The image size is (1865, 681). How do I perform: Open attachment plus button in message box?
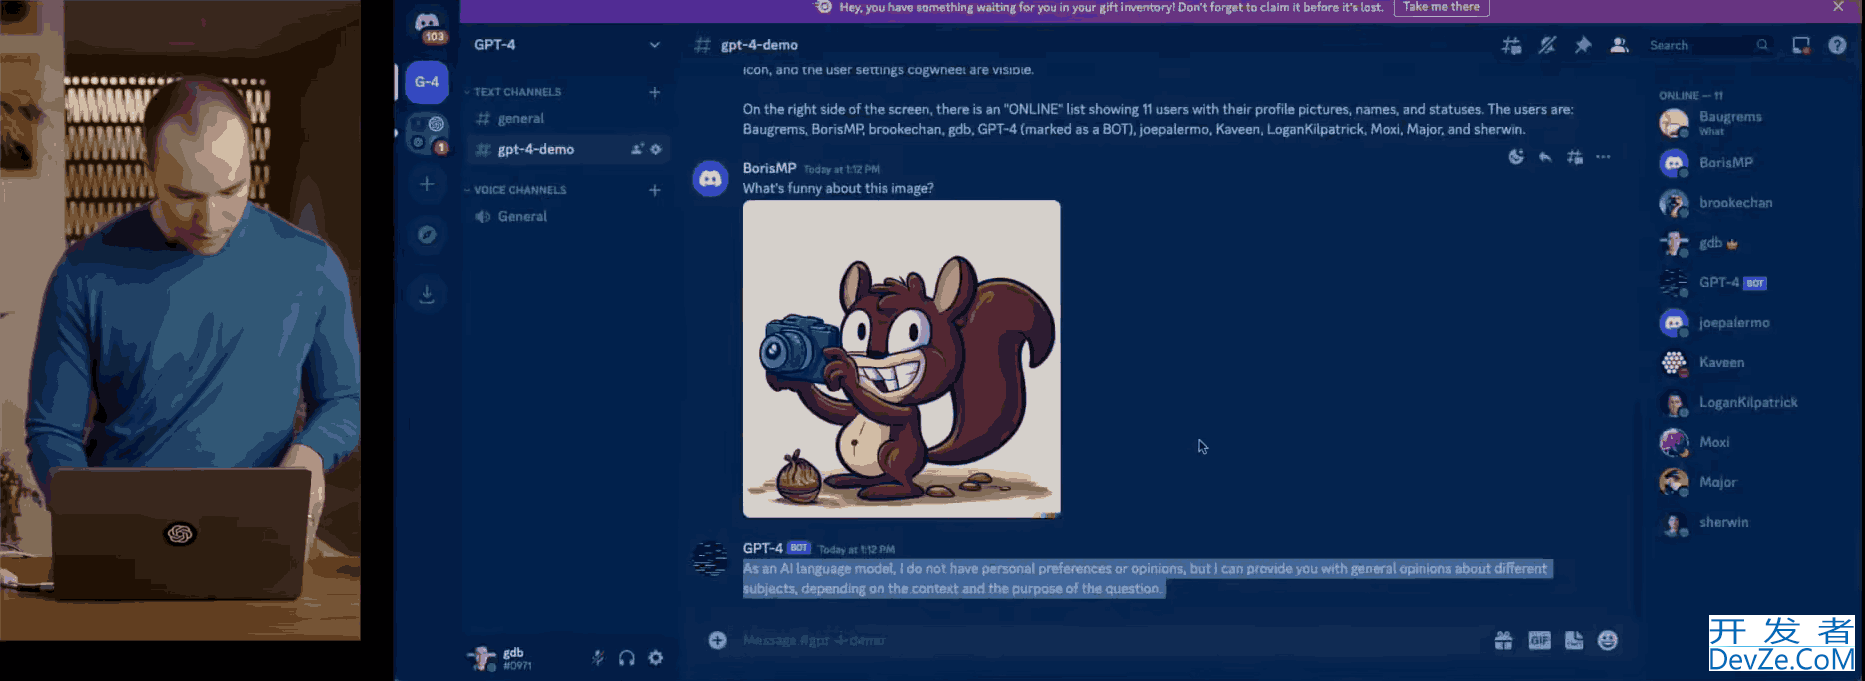click(x=717, y=640)
